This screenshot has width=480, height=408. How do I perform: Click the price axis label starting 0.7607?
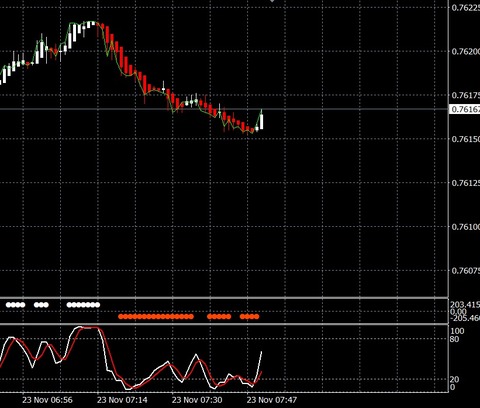point(466,271)
